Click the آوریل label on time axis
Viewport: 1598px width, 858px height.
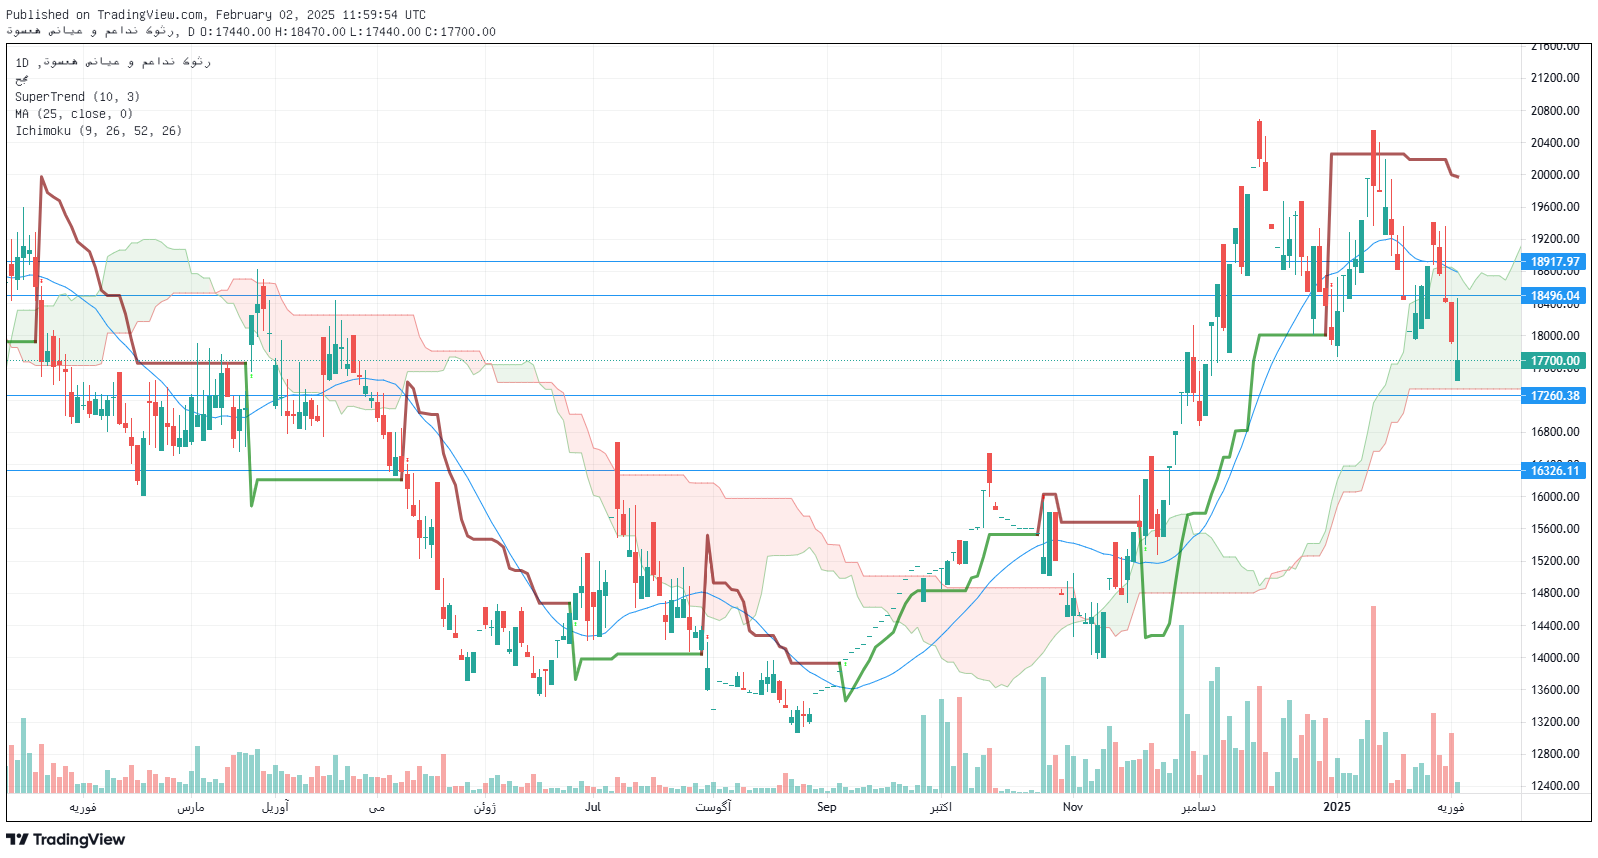tap(275, 807)
